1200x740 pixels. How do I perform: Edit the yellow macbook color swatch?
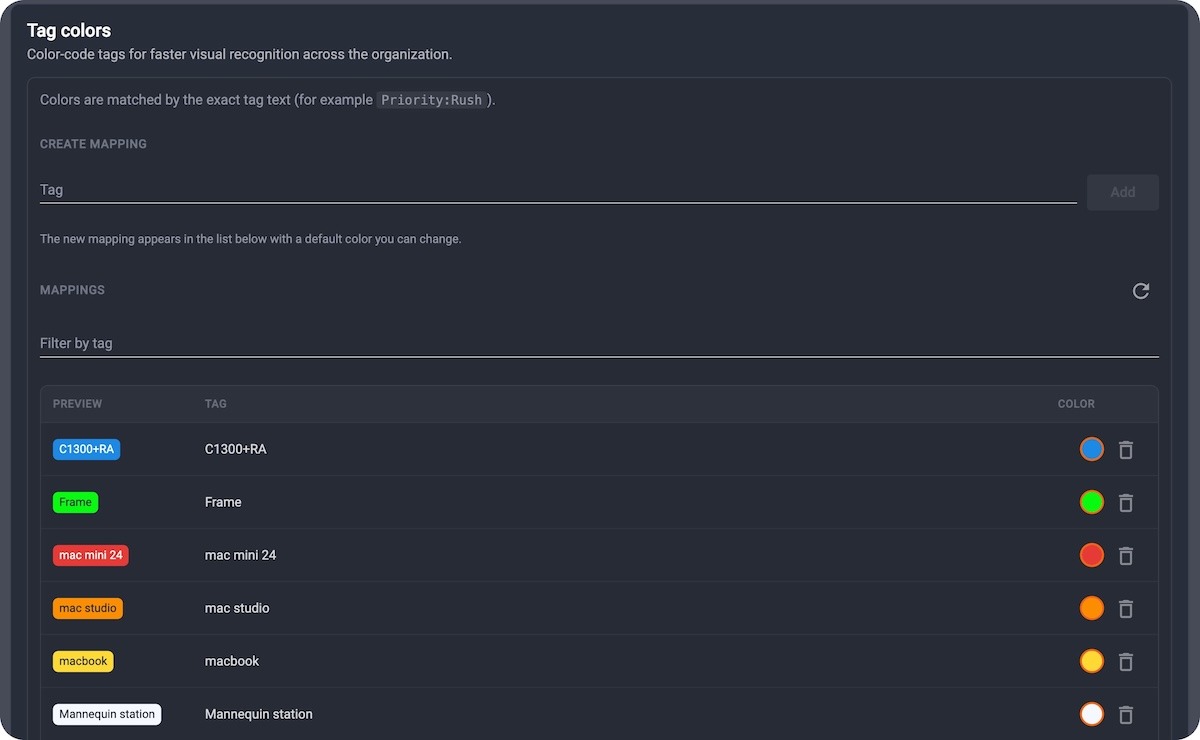[1092, 661]
